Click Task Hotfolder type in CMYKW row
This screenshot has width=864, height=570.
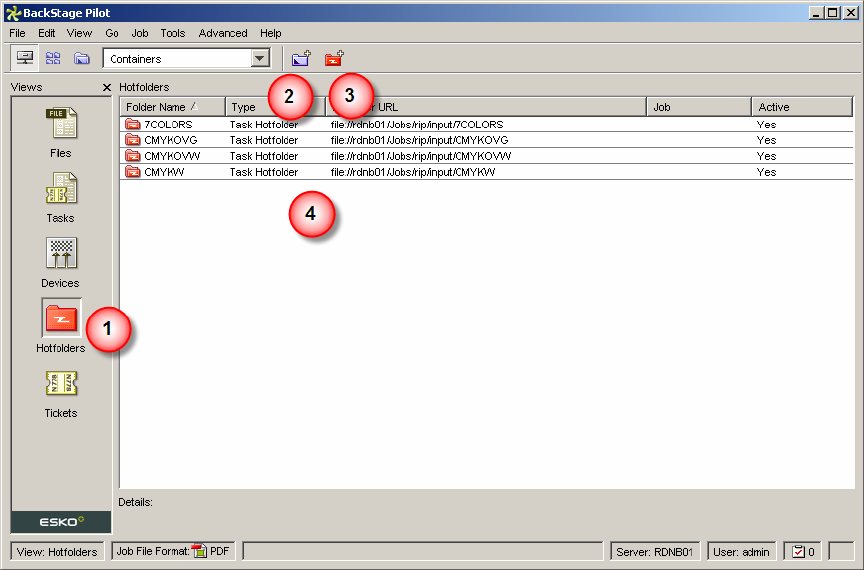[x=264, y=172]
